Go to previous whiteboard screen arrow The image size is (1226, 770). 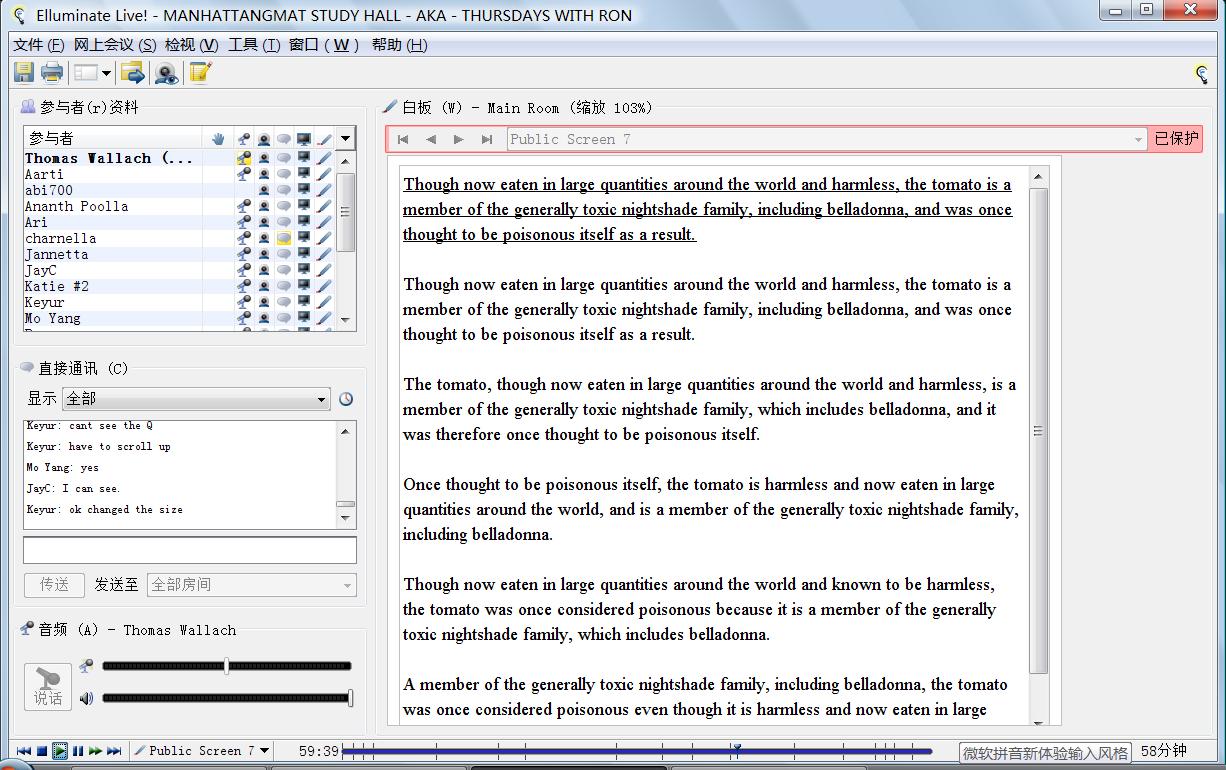[431, 139]
